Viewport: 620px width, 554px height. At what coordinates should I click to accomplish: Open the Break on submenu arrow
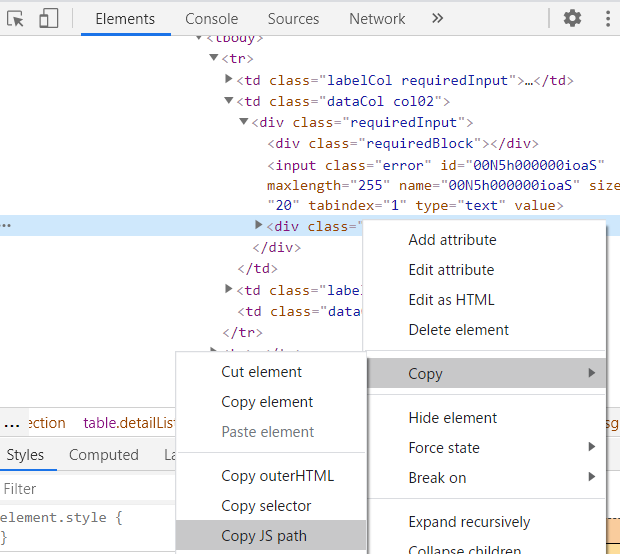(592, 477)
